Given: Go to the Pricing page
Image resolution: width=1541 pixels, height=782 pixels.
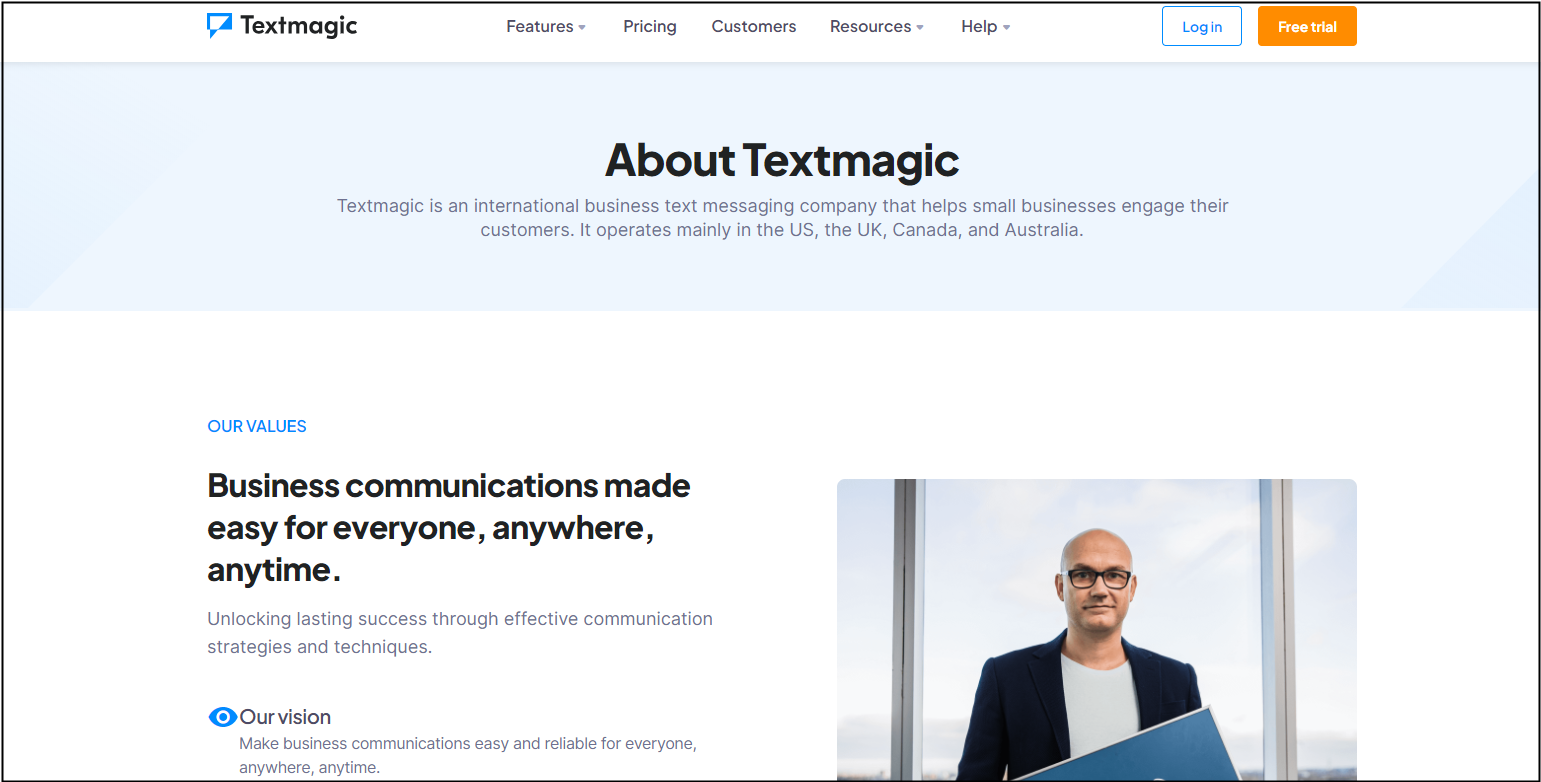Looking at the screenshot, I should [x=649, y=27].
